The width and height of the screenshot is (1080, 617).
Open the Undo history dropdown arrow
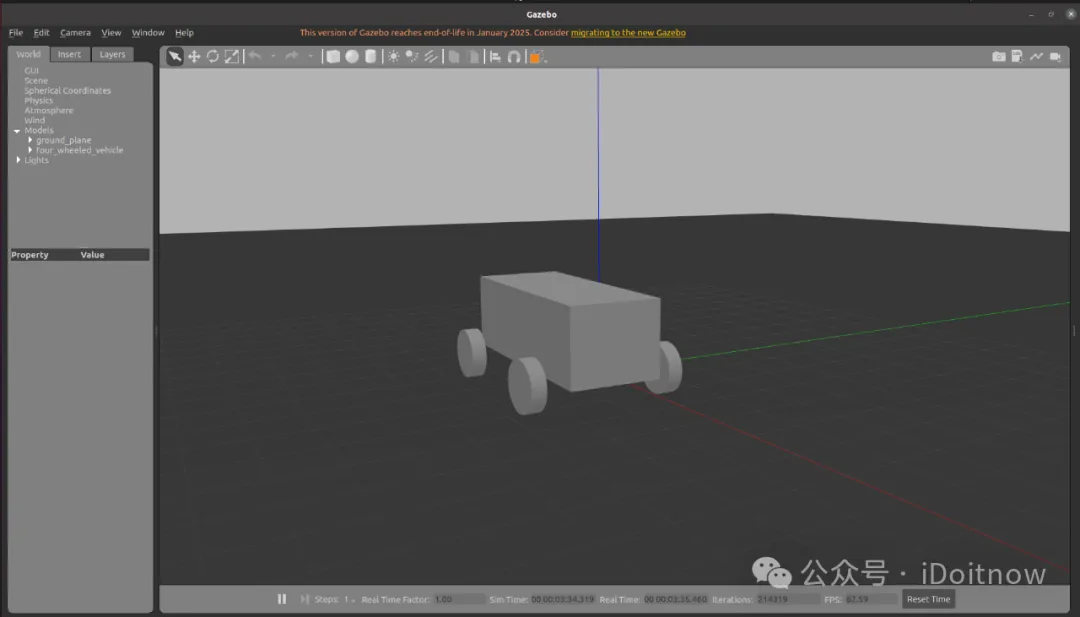(273, 56)
